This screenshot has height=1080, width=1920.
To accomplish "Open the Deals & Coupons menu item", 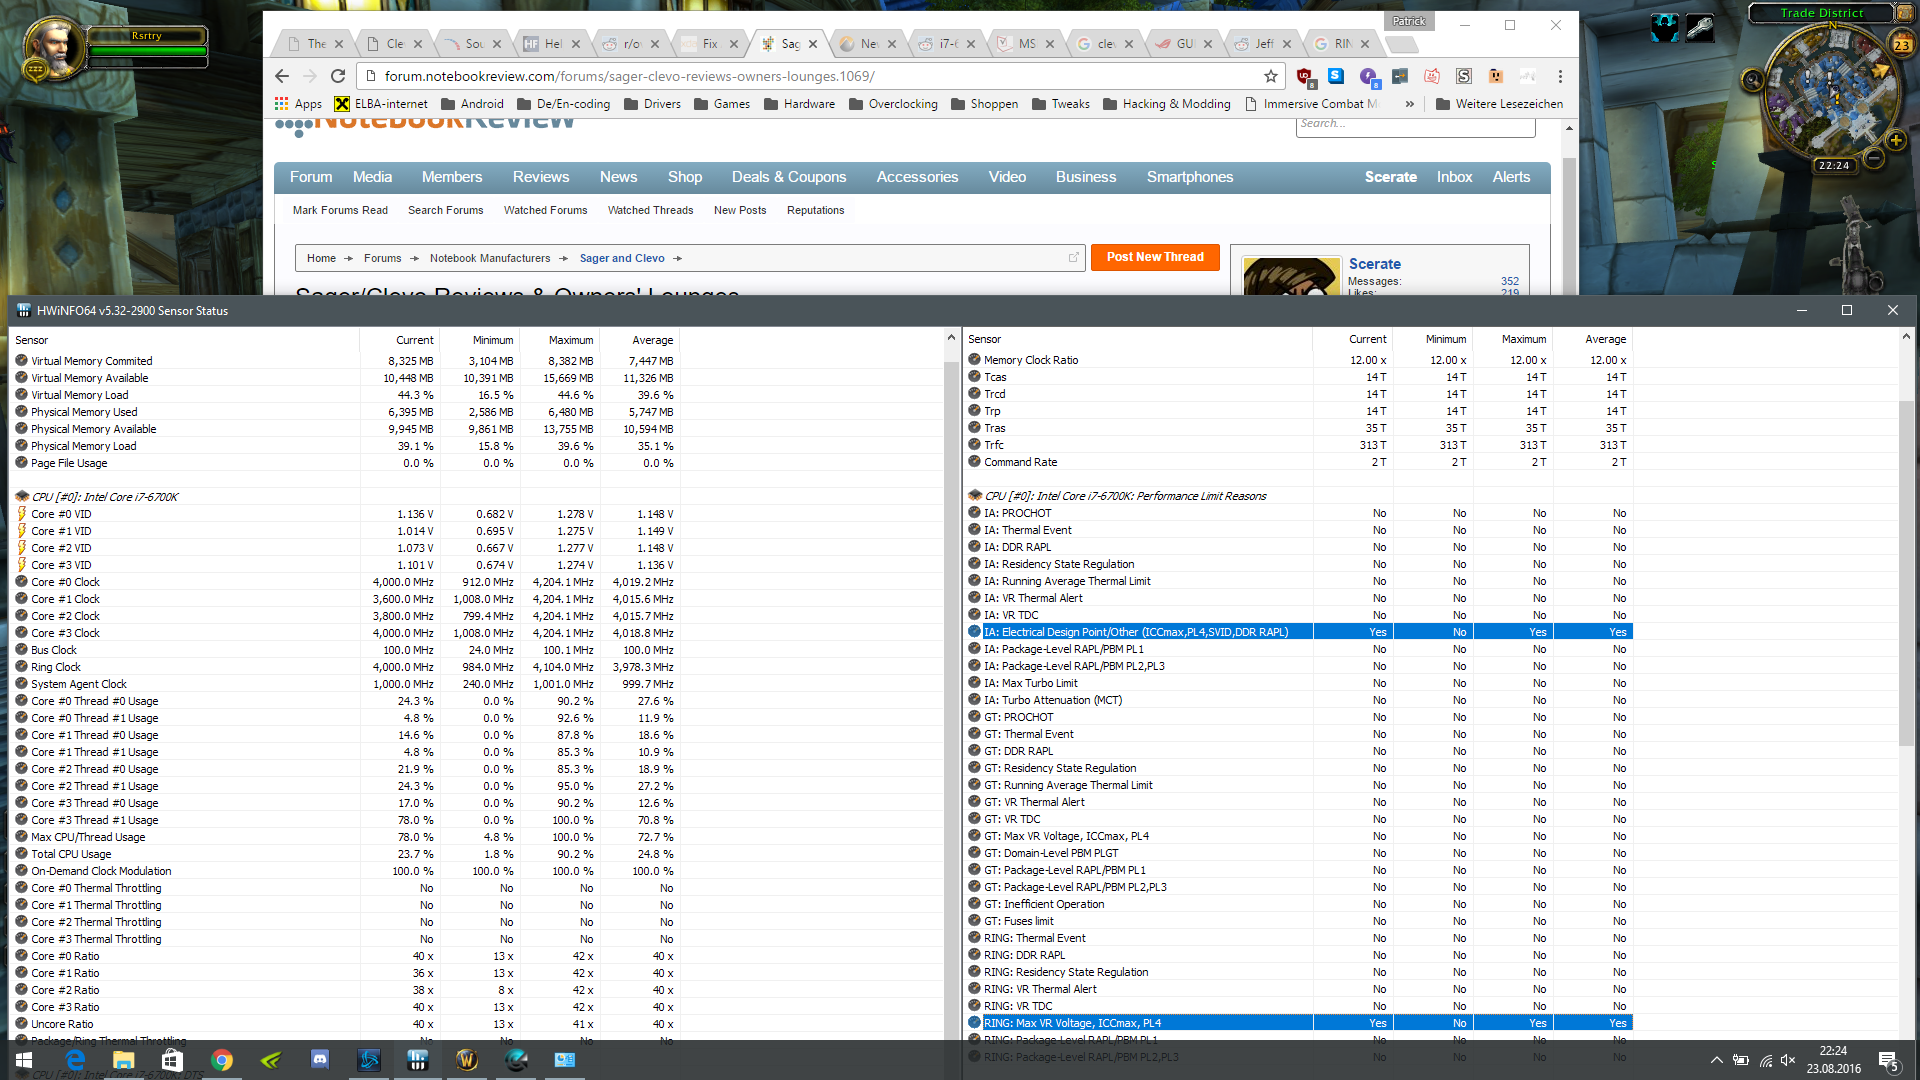I will point(789,177).
